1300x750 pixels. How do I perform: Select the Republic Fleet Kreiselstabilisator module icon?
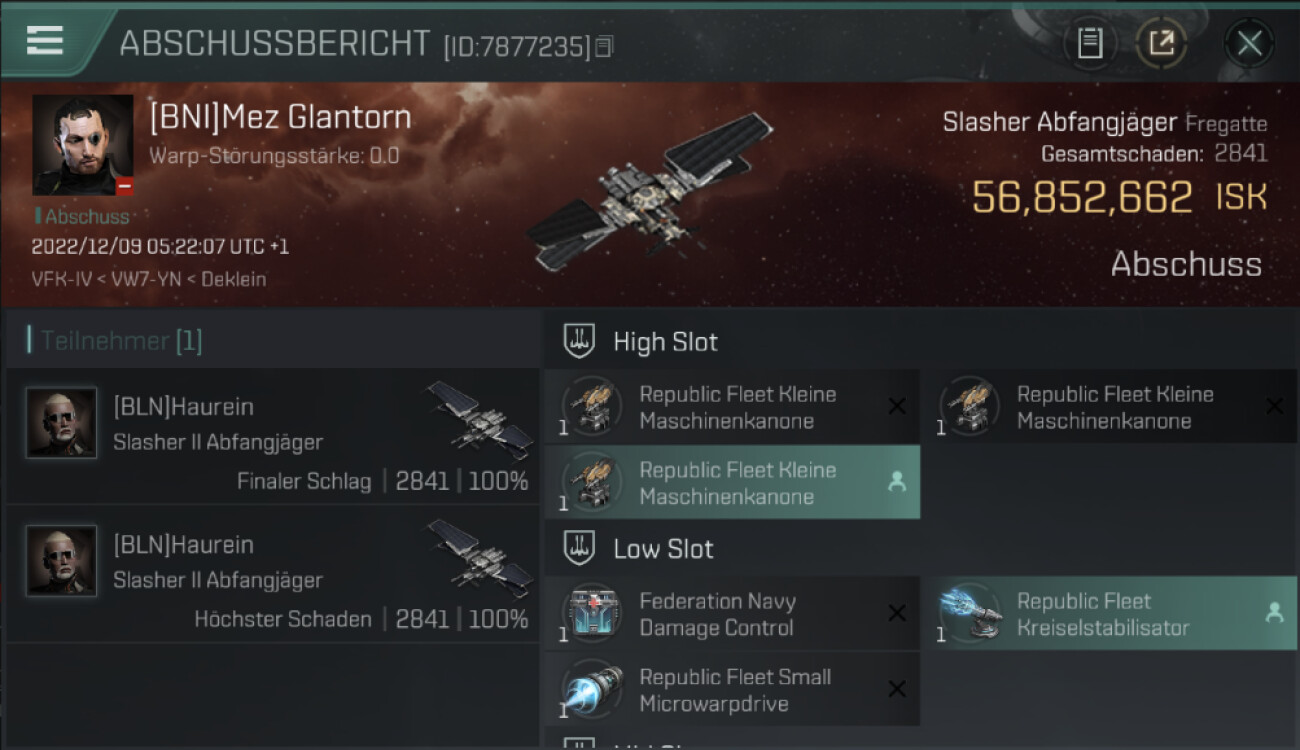[x=970, y=614]
